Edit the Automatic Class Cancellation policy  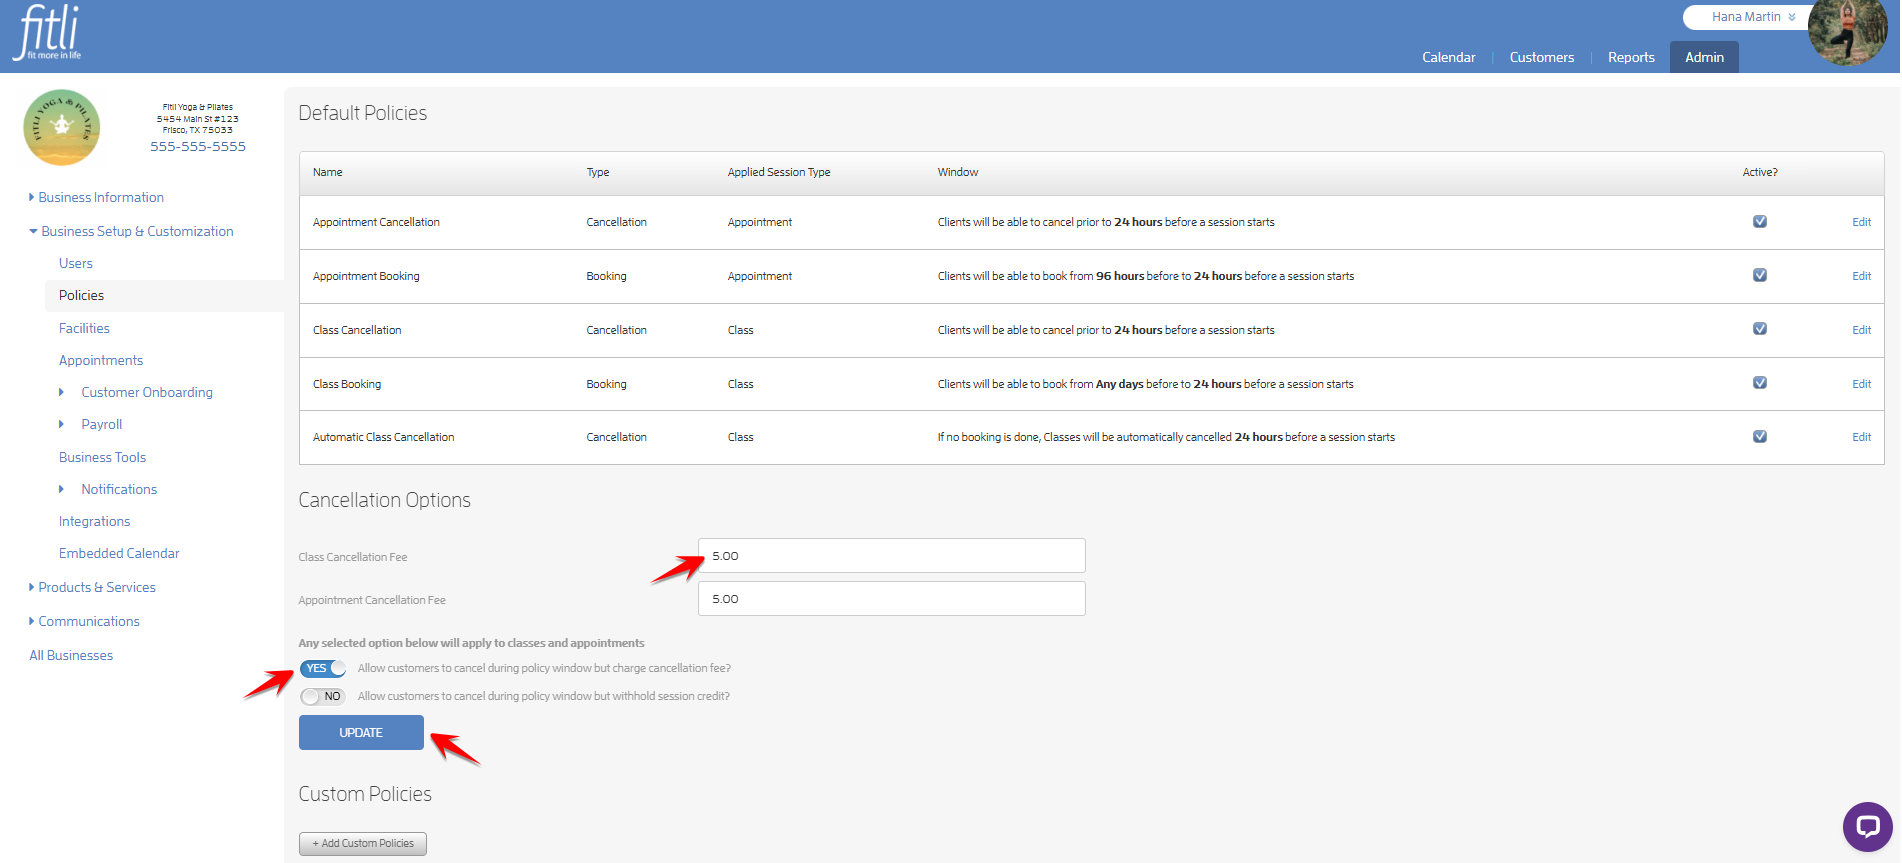[1861, 437]
